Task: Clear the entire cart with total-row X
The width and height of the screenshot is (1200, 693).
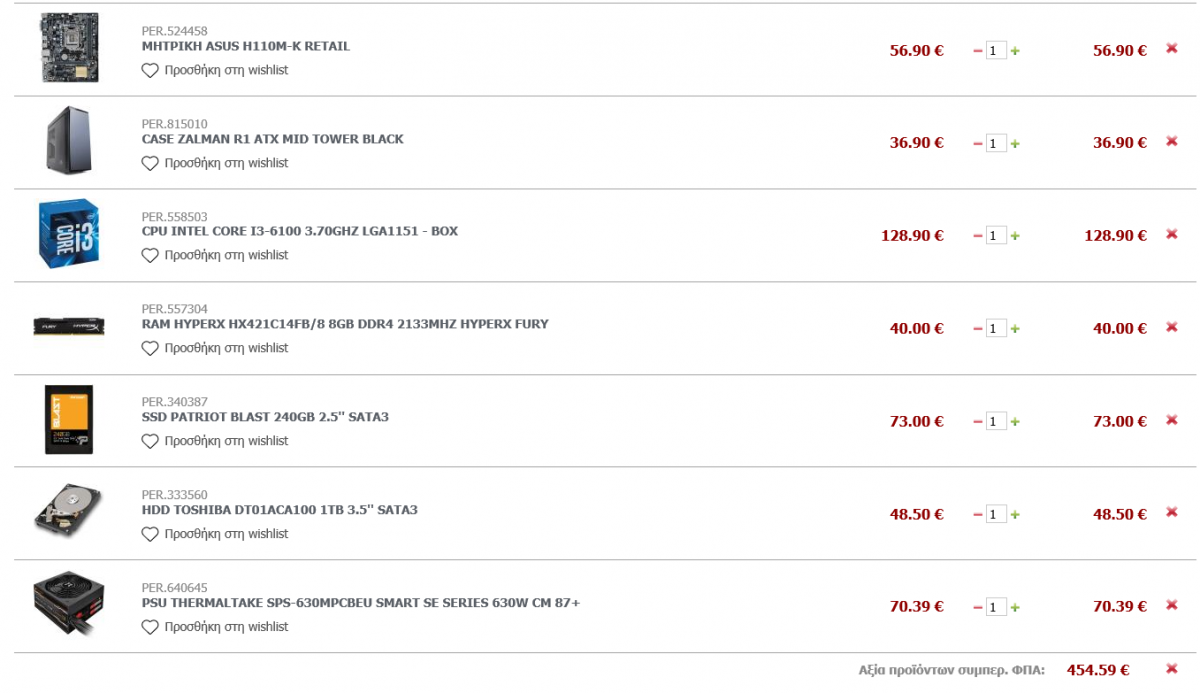Action: point(1172,669)
